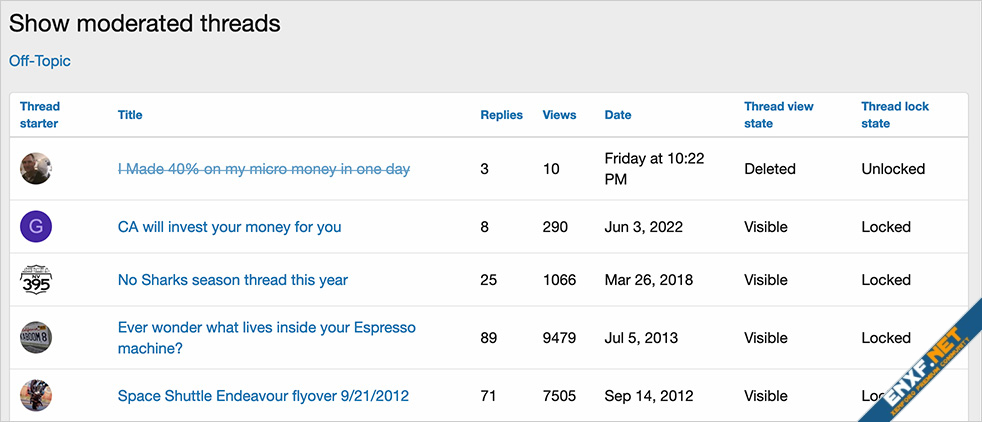982x422 pixels.
Task: Open 'CA will invest your money for you' thread
Action: (x=229, y=227)
